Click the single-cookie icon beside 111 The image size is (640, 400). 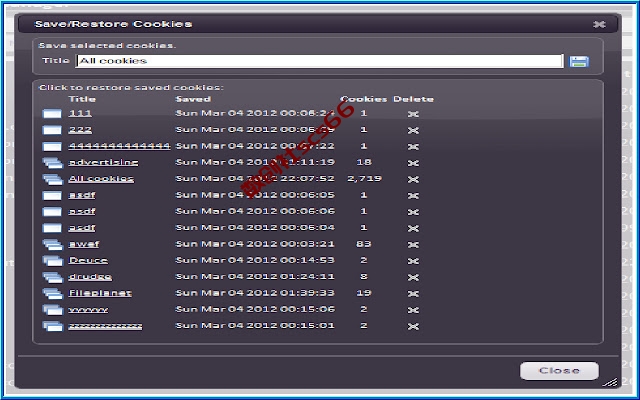click(x=52, y=113)
